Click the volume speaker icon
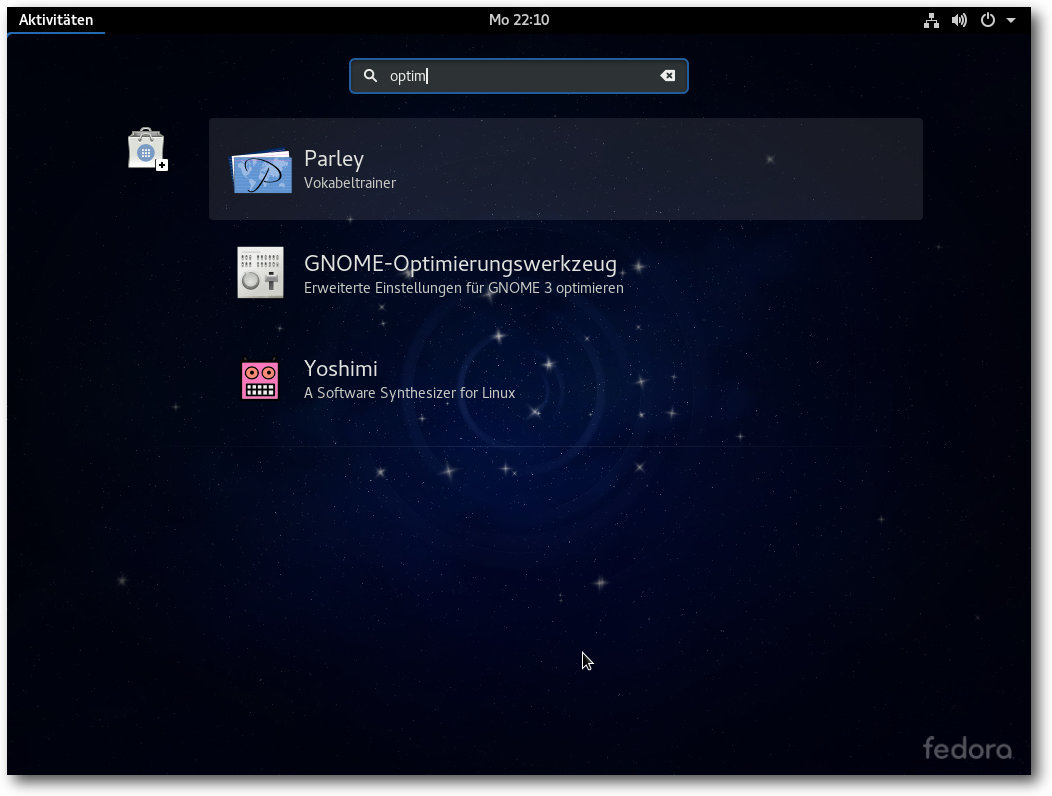This screenshot has height=796, width=1052. 959,20
